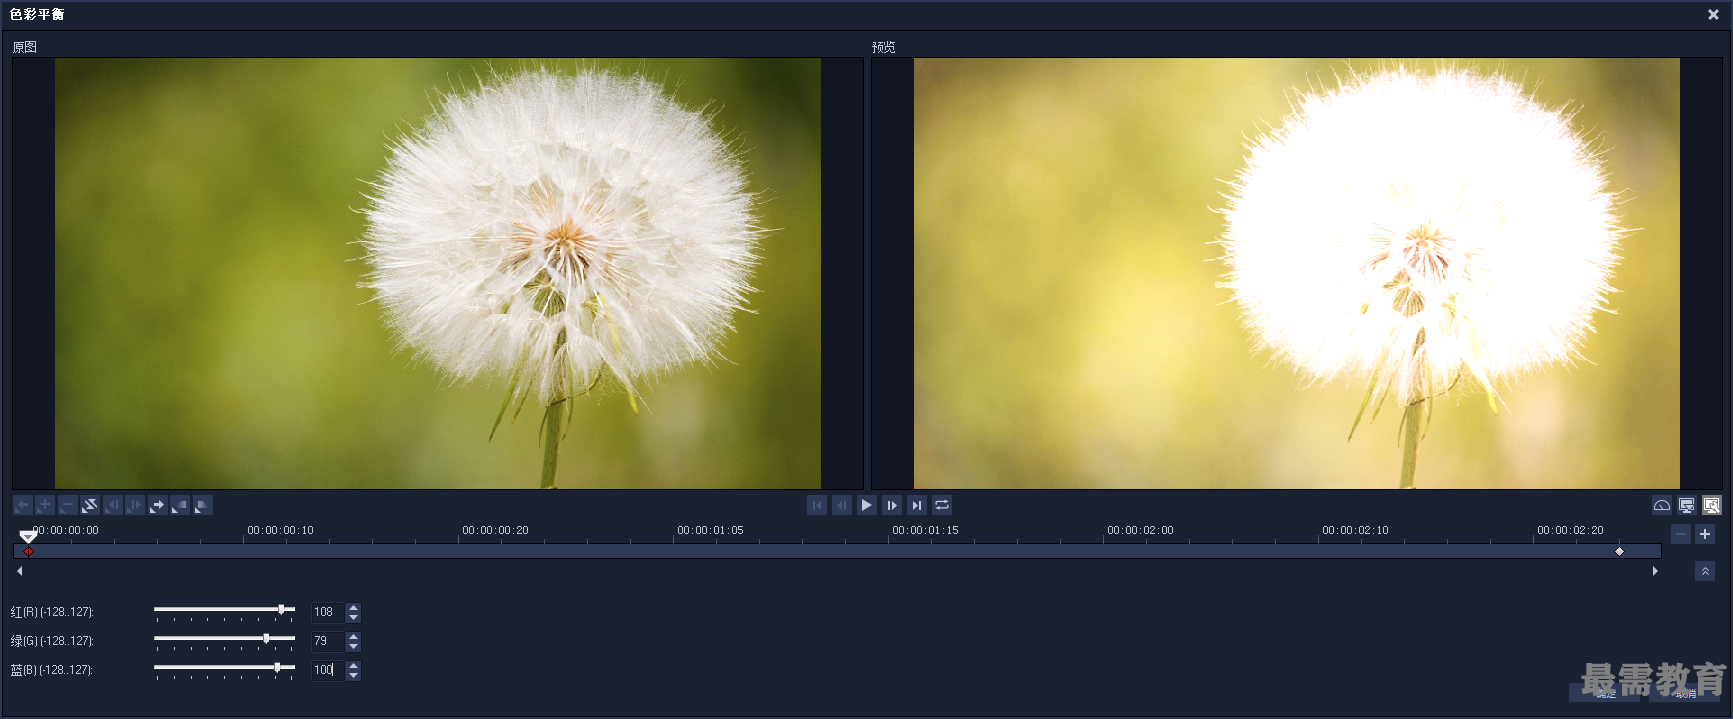Toggle repeat loop playback
This screenshot has height=719, width=1733.
coord(942,506)
